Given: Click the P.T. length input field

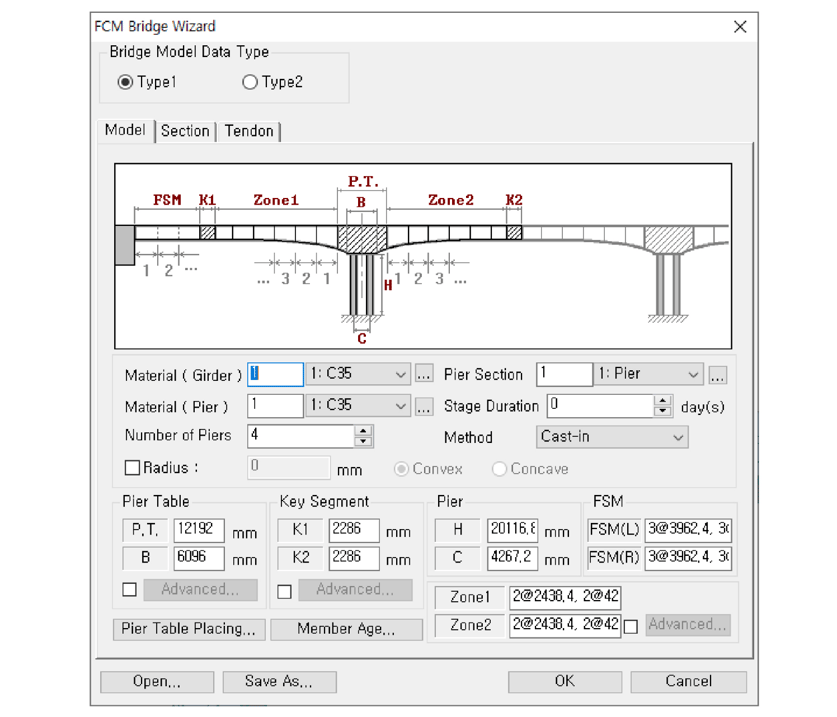Looking at the screenshot, I should [x=200, y=530].
